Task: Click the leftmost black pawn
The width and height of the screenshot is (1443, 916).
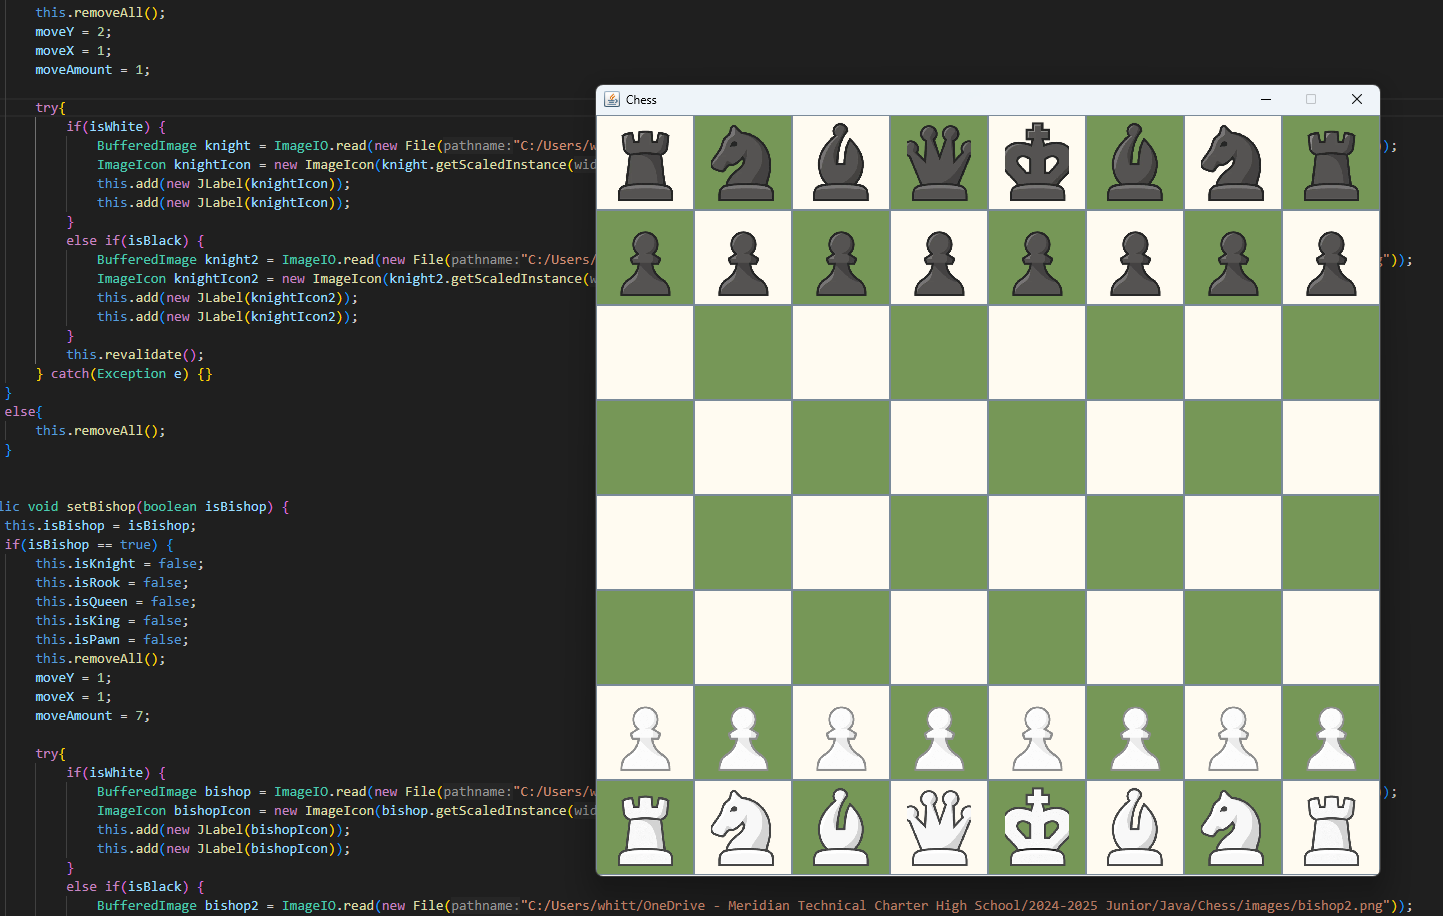Action: point(644,257)
